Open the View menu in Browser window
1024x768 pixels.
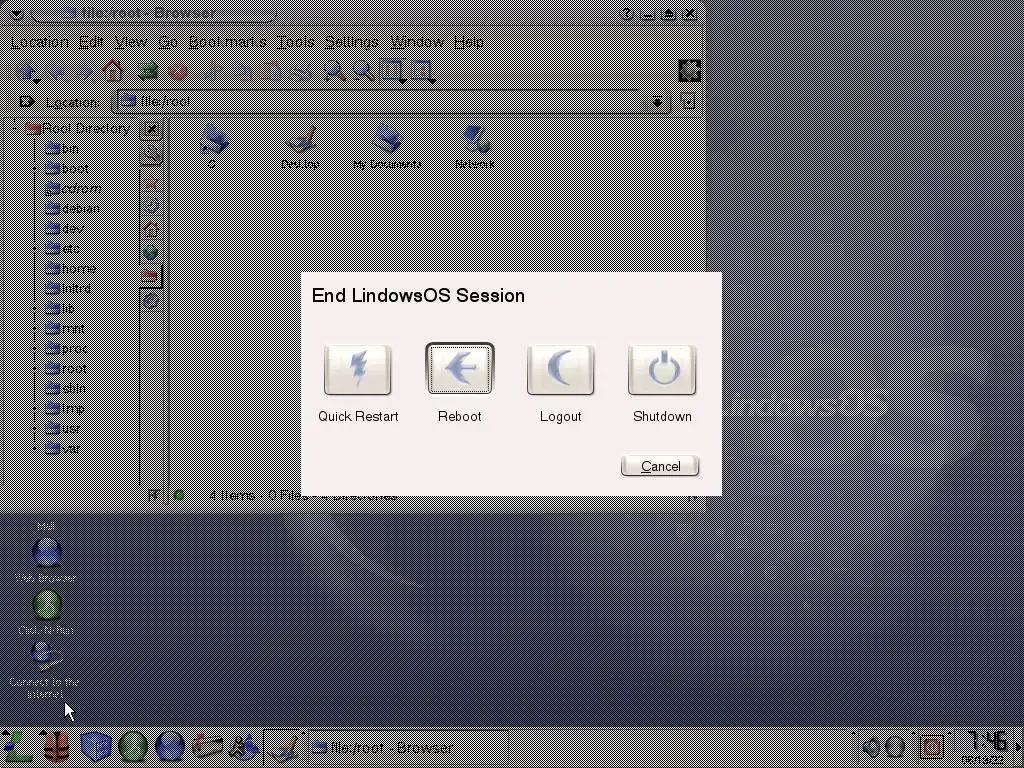(x=131, y=42)
